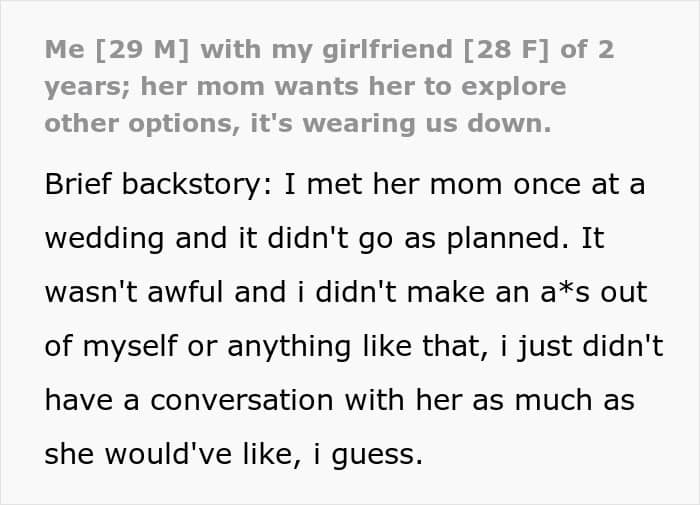Click 'she would've like, i guess.' line
The width and height of the screenshot is (700, 505).
[235, 453]
